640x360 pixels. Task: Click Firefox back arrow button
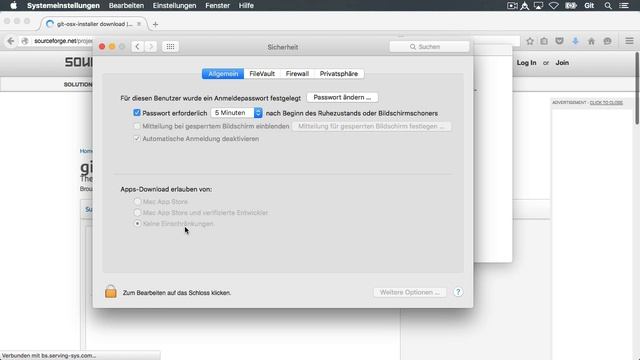tap(11, 41)
